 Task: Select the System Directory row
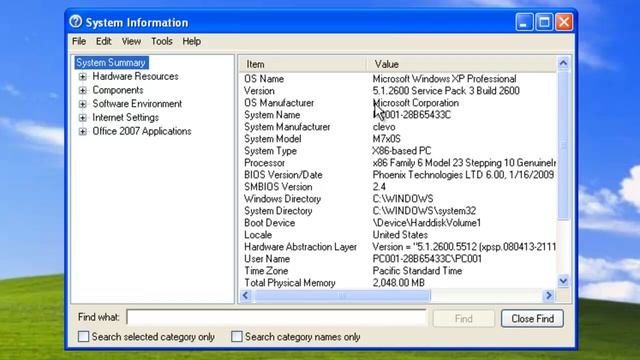tap(397, 211)
